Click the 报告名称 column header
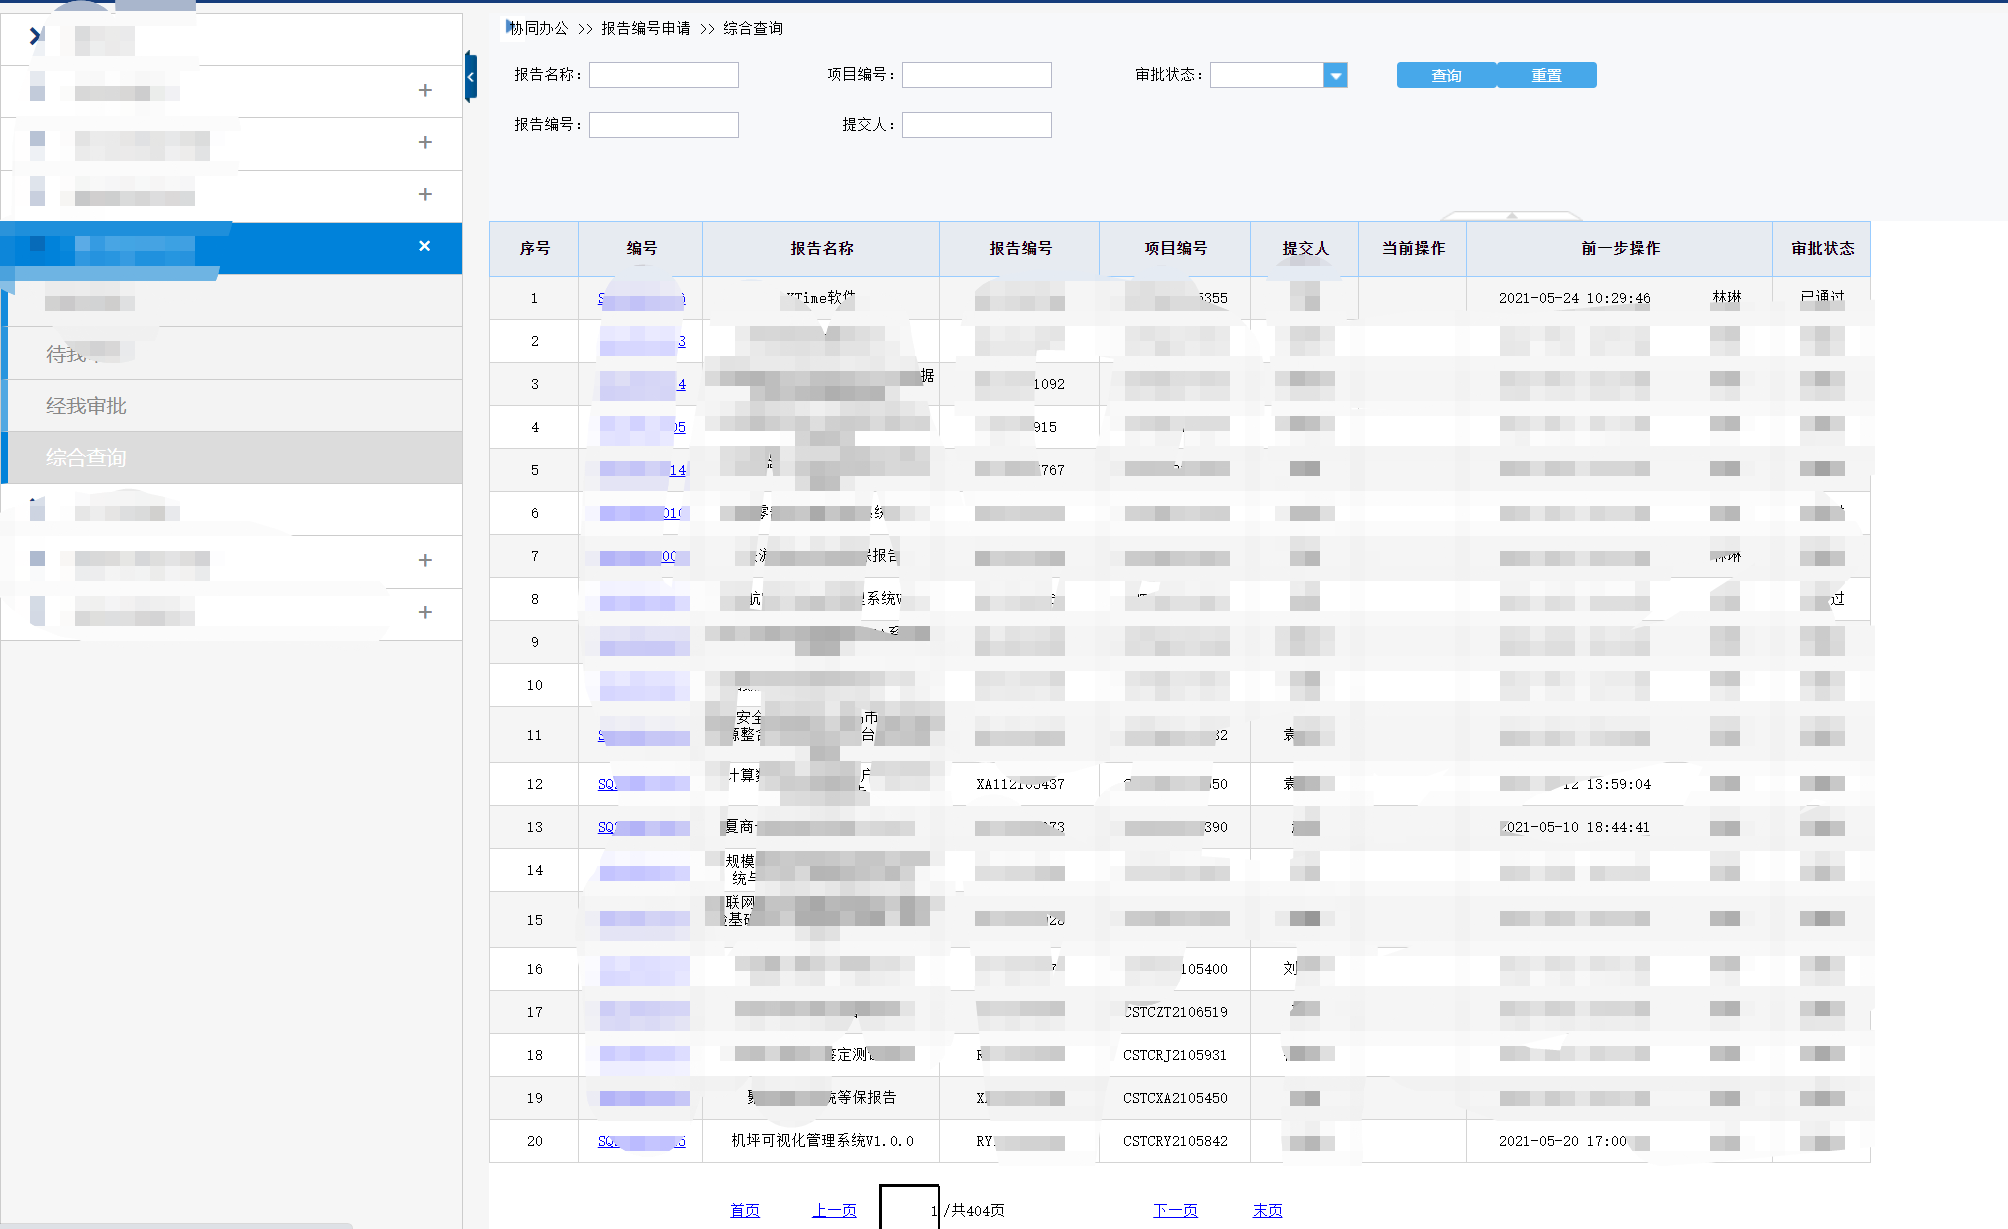The height and width of the screenshot is (1229, 2008). click(821, 248)
